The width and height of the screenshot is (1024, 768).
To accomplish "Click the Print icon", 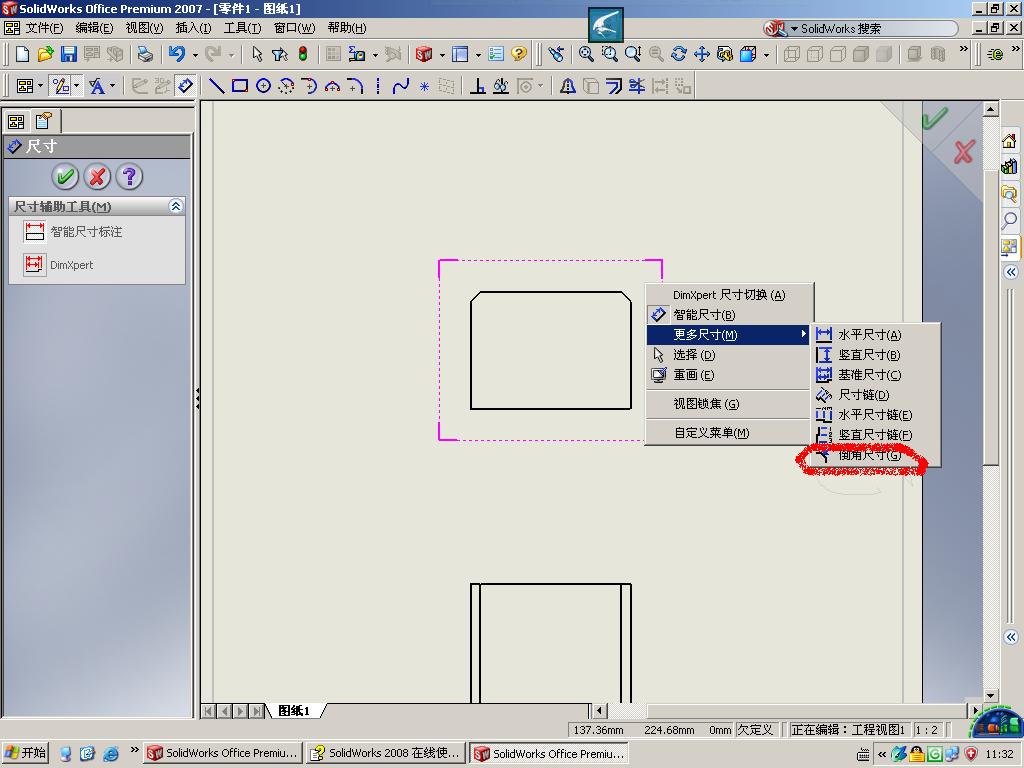I will [x=145, y=54].
